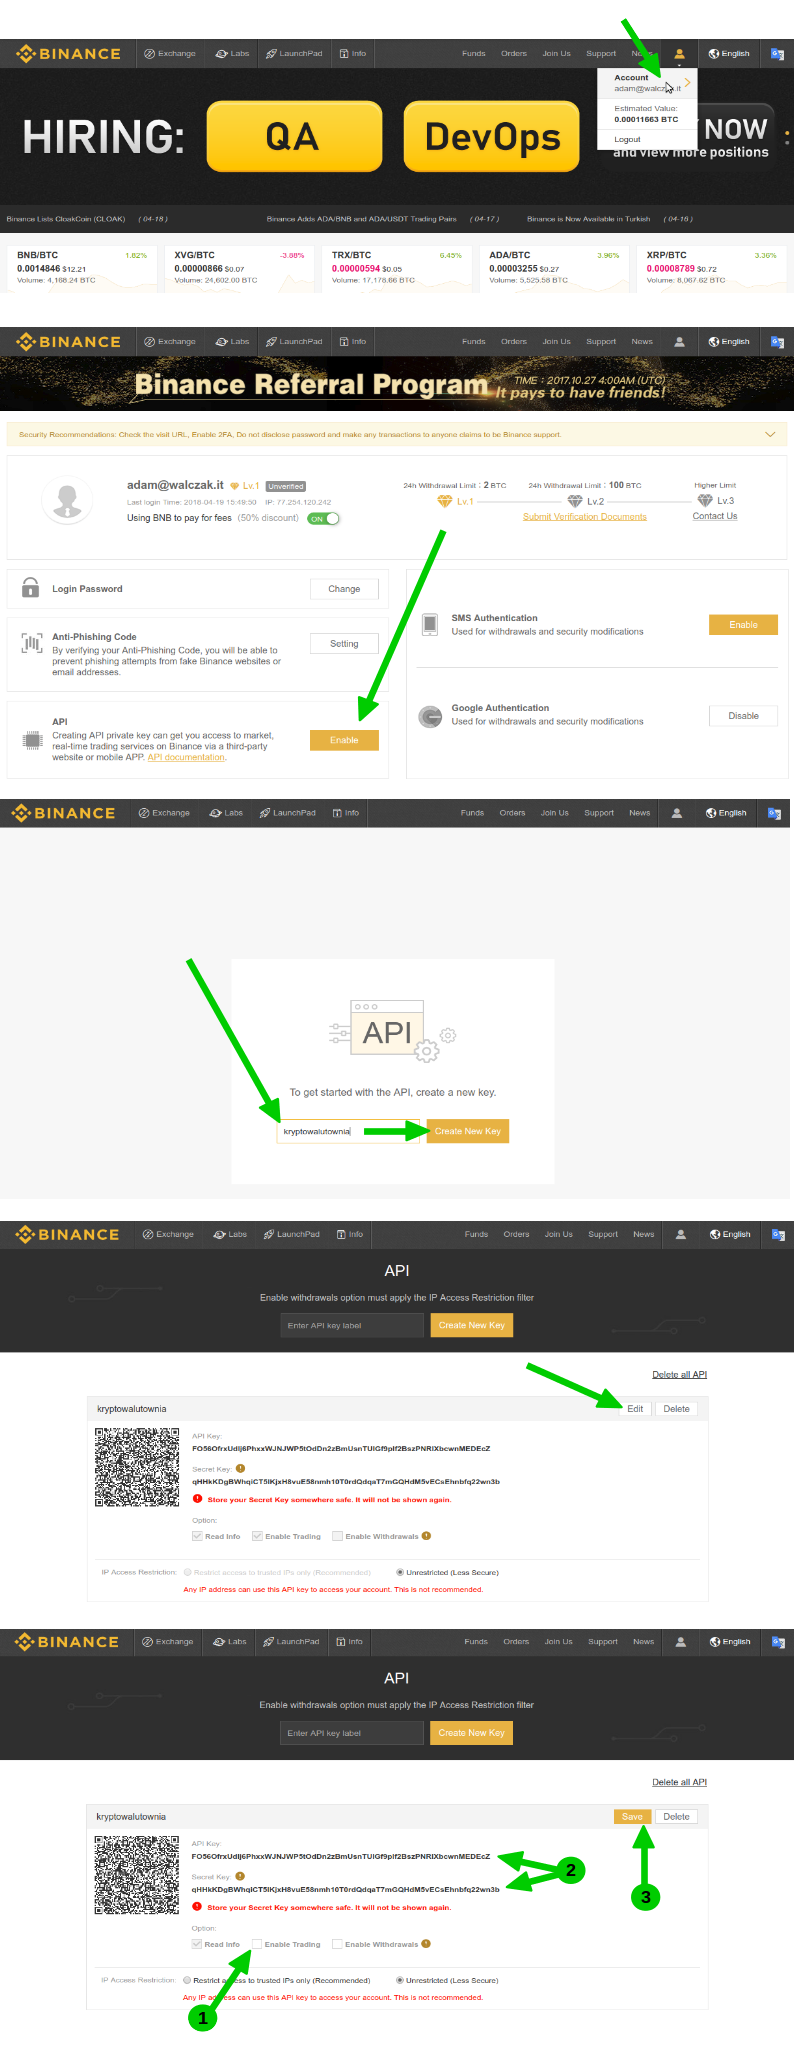Open the XRP/BTC ticker card

point(713,268)
